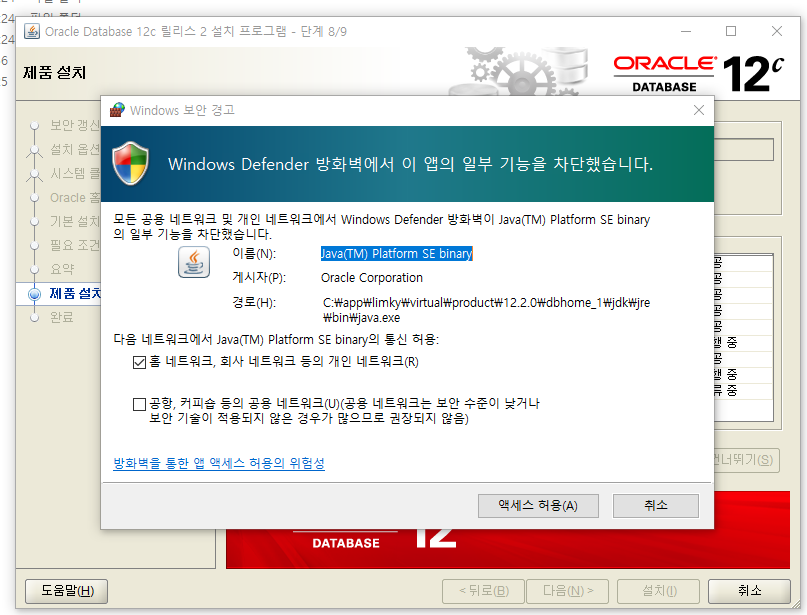The width and height of the screenshot is (807, 615).
Task: Close the Windows security alert dialog
Action: (698, 110)
